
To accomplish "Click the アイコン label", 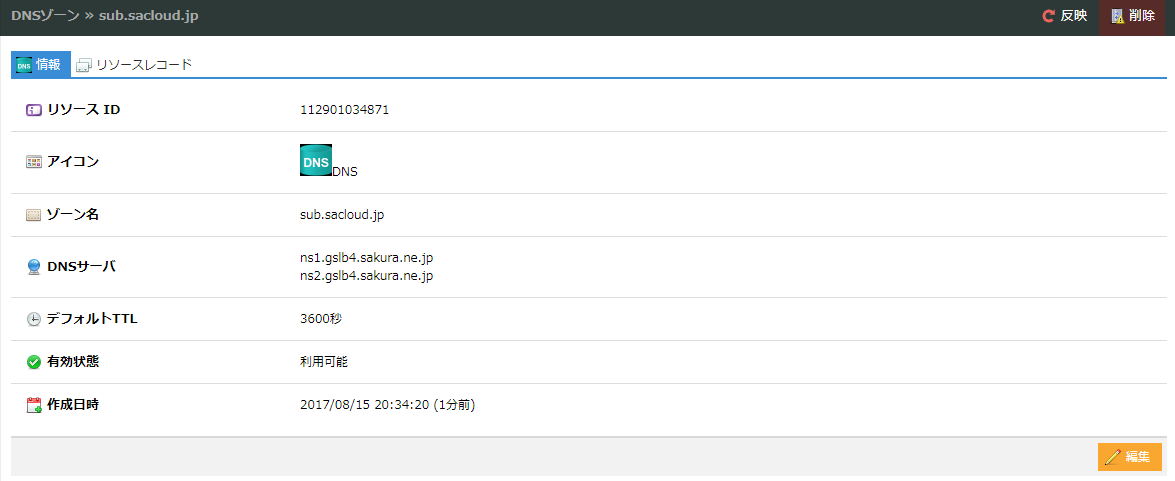I will (x=73, y=161).
